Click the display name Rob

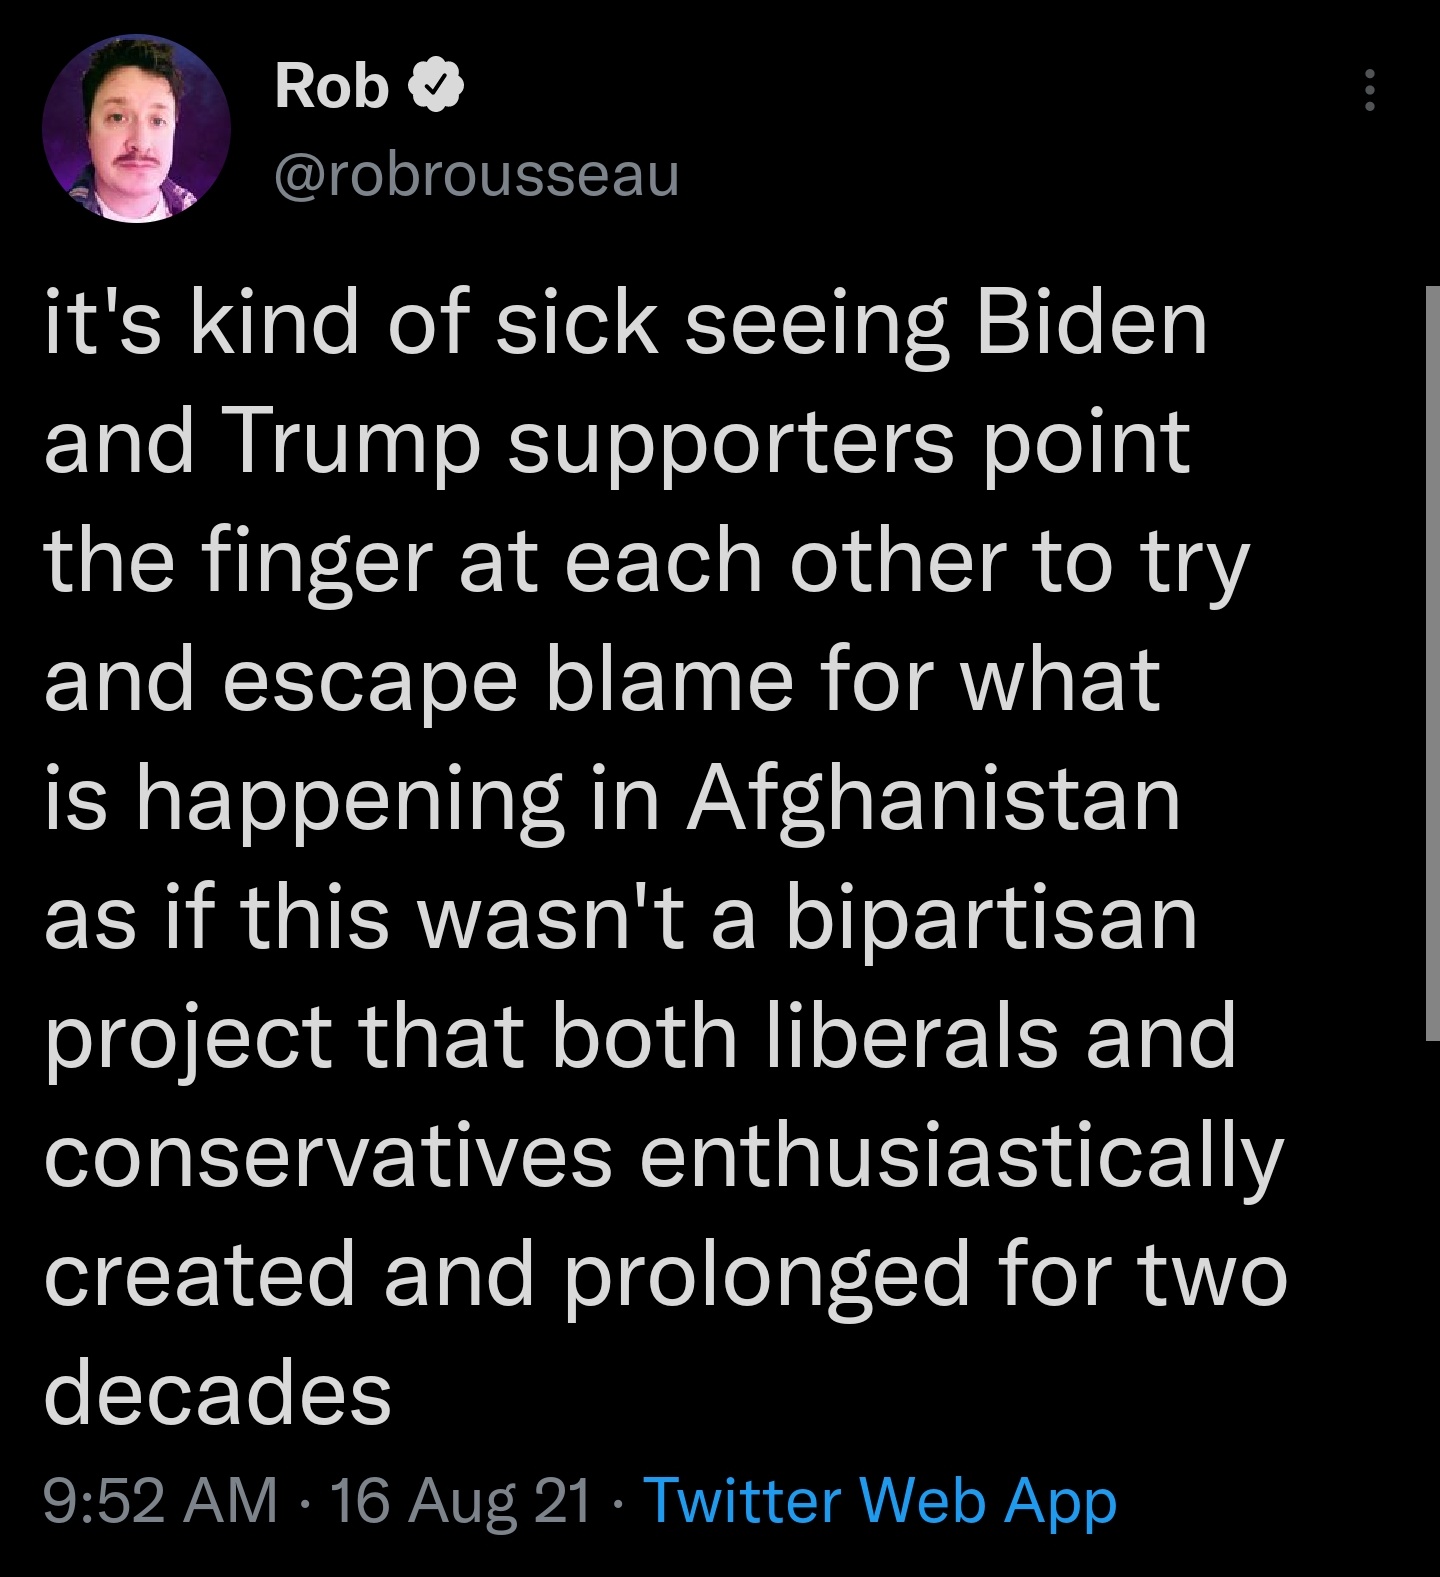(331, 87)
